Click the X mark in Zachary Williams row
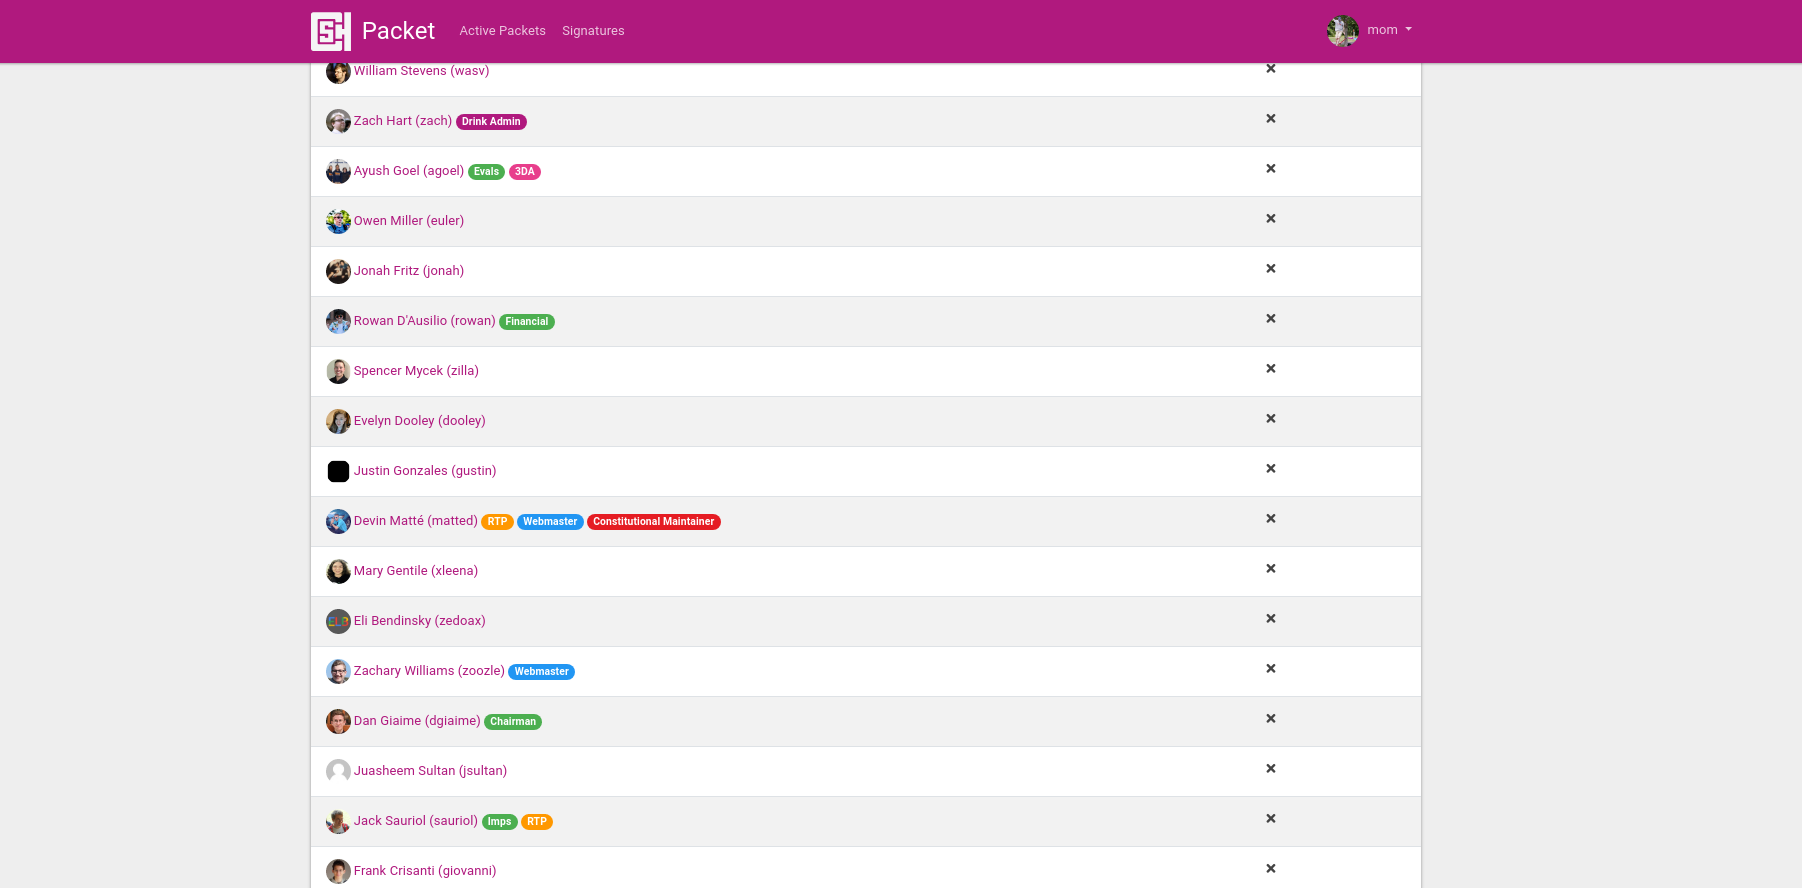 1271,669
